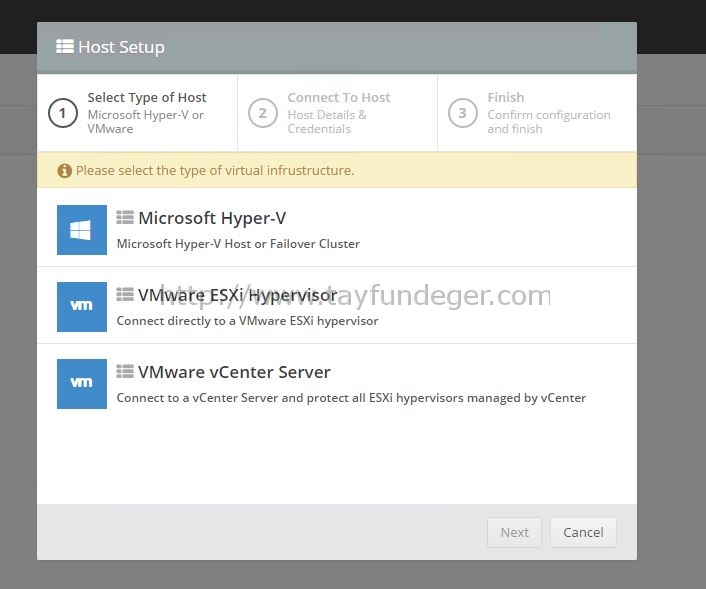The height and width of the screenshot is (589, 706).
Task: Click 'Host Details & Credentials' subtitle
Action: coord(327,122)
